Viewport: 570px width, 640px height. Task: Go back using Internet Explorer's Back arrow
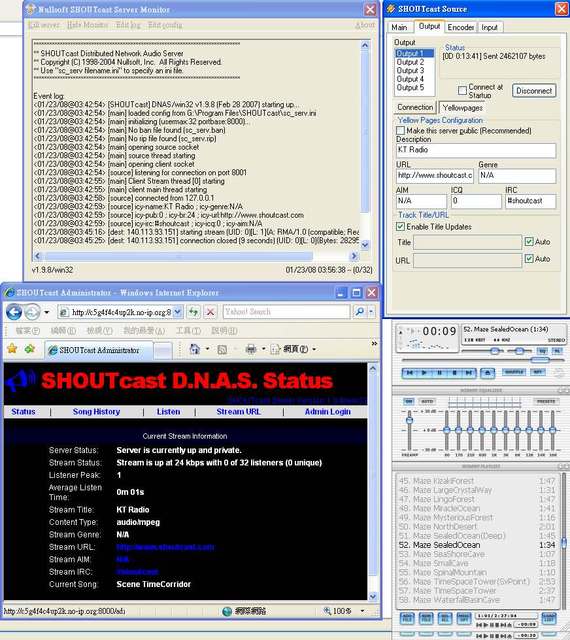[14, 312]
